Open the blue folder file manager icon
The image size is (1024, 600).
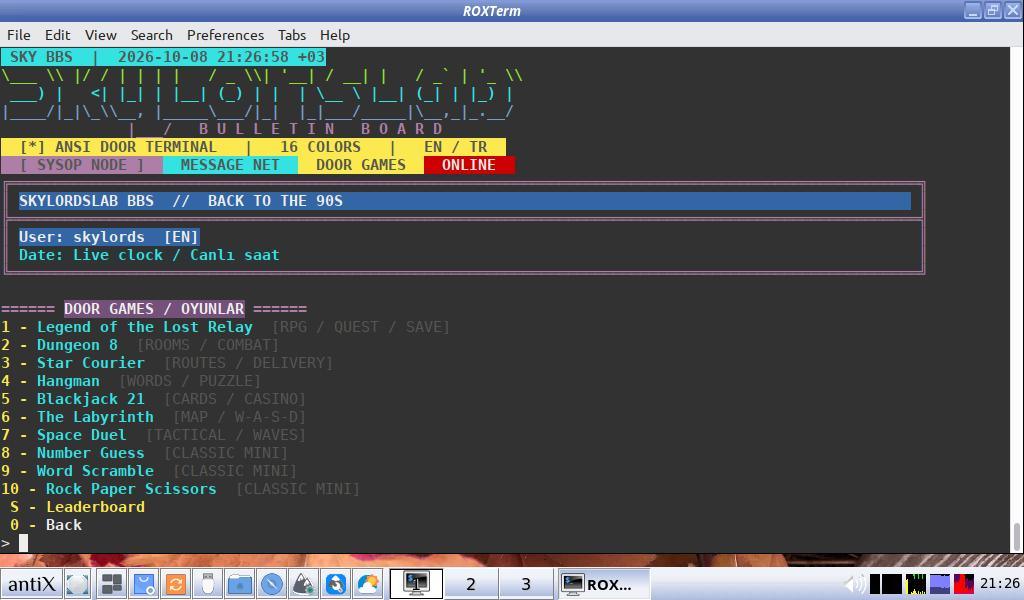[240, 584]
